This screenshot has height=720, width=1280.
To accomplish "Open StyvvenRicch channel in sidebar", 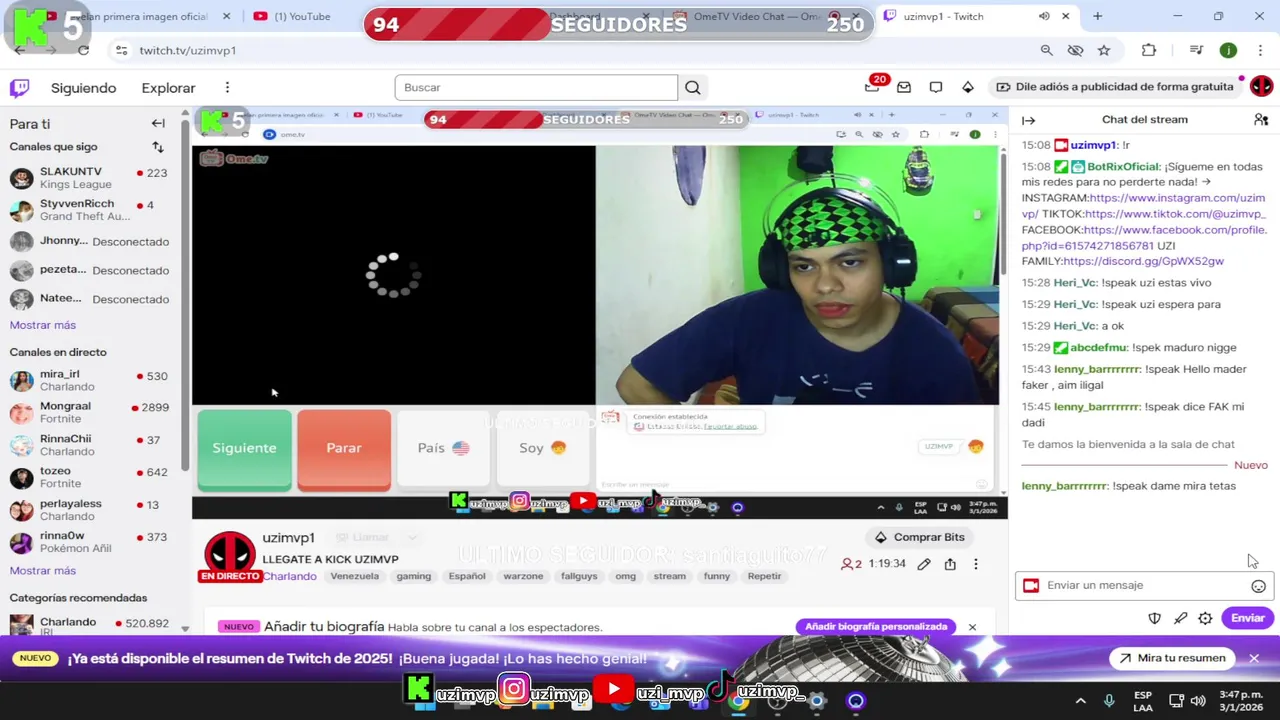I will click(x=92, y=210).
